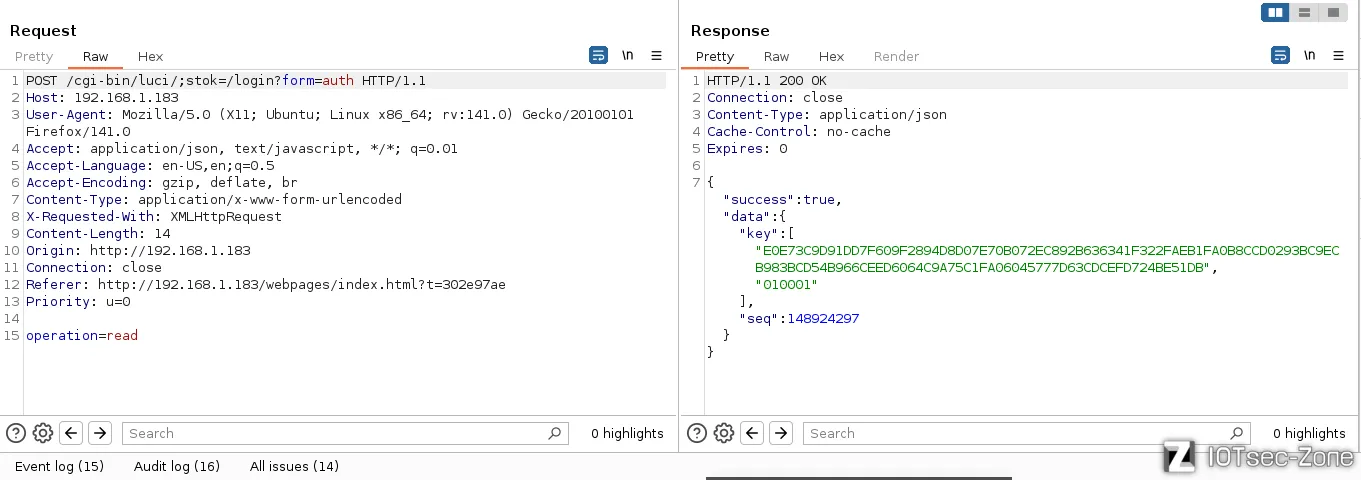
Task: Select Raw tab in Response panel
Action: coord(776,56)
